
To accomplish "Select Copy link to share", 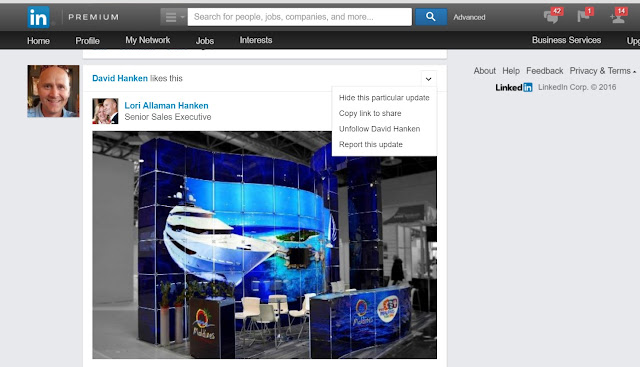I will click(x=370, y=113).
